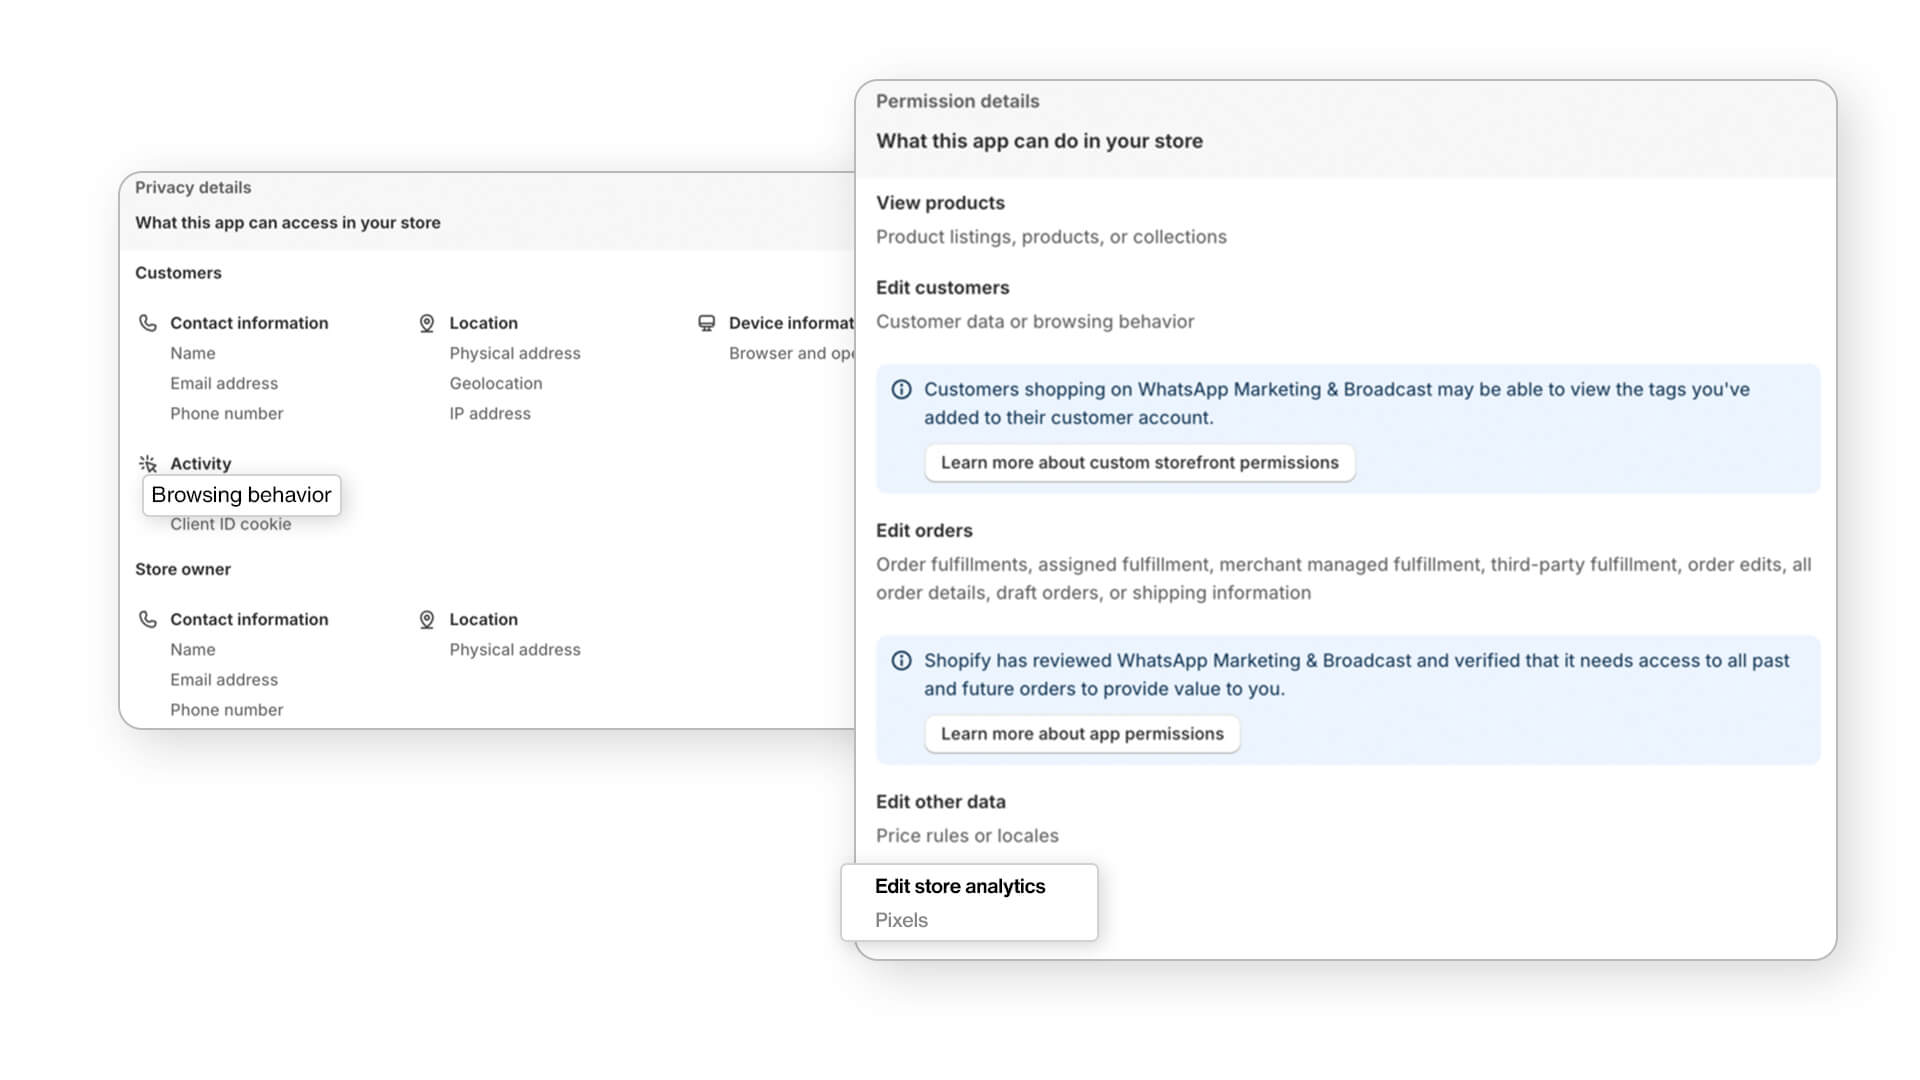This screenshot has height=1080, width=1920.
Task: Click the Permission details panel title
Action: click(957, 101)
